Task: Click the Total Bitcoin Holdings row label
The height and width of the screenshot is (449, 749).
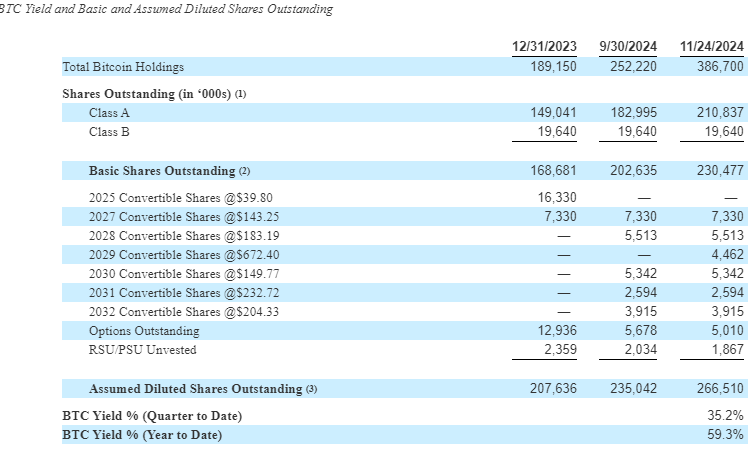Action: coord(123,67)
